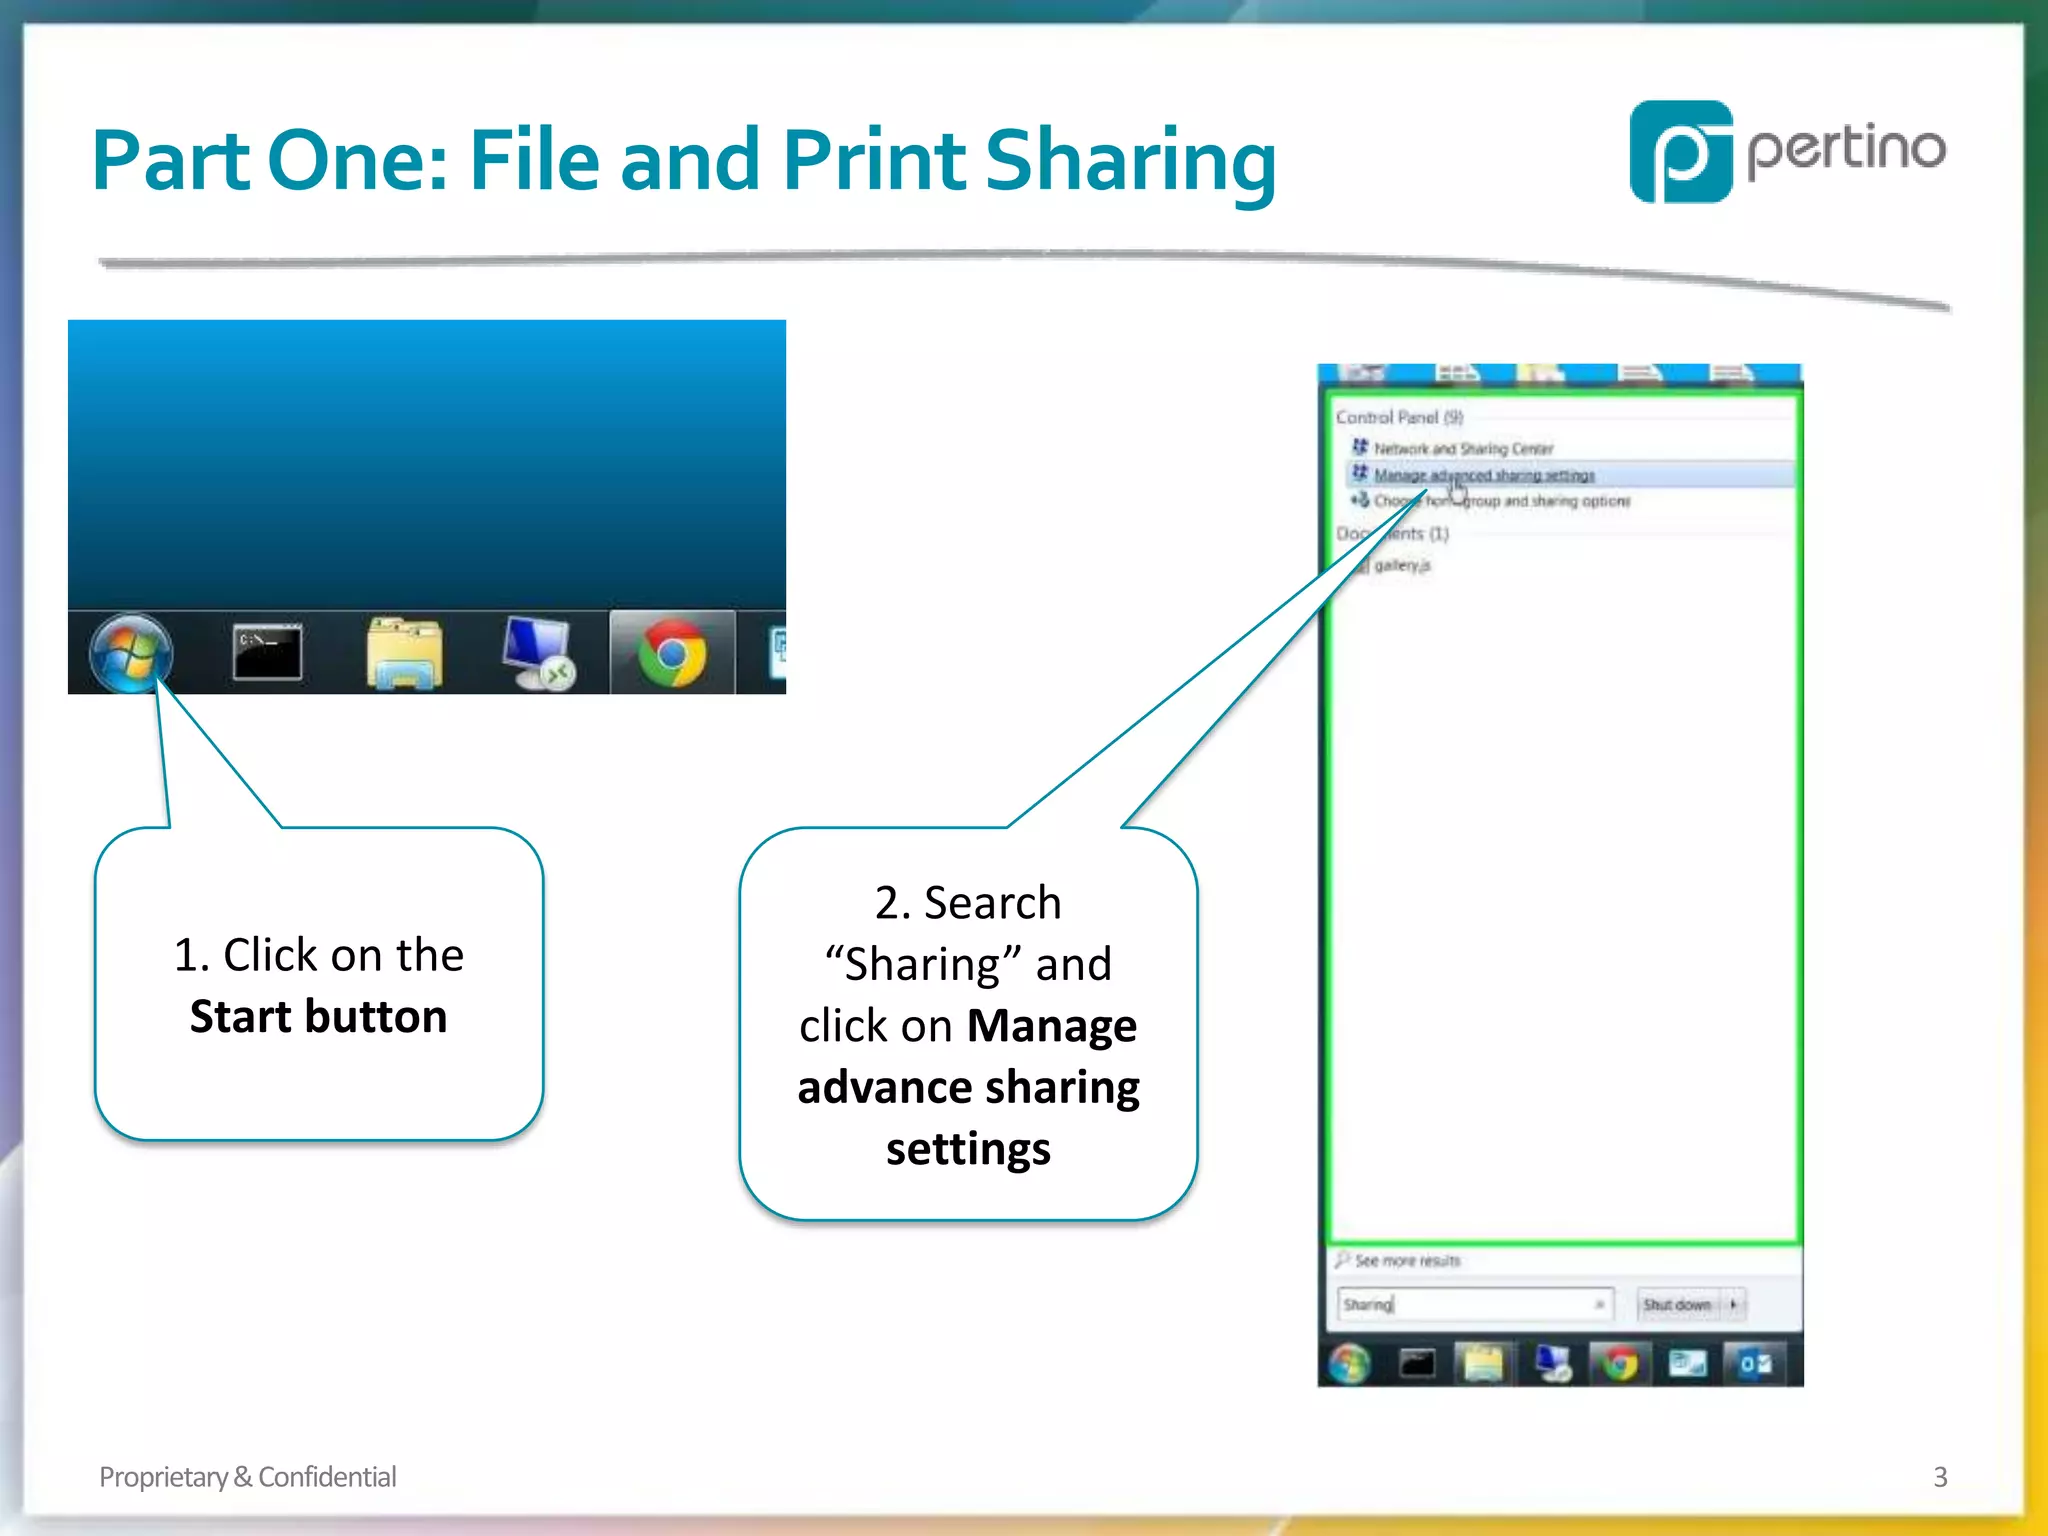Open File Explorer icon below the search menu
Viewport: 2048px width, 1536px height.
click(x=1484, y=1363)
